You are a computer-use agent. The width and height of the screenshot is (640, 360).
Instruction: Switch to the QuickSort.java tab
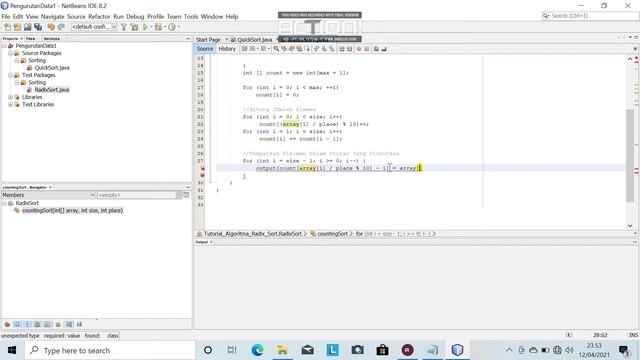point(254,40)
